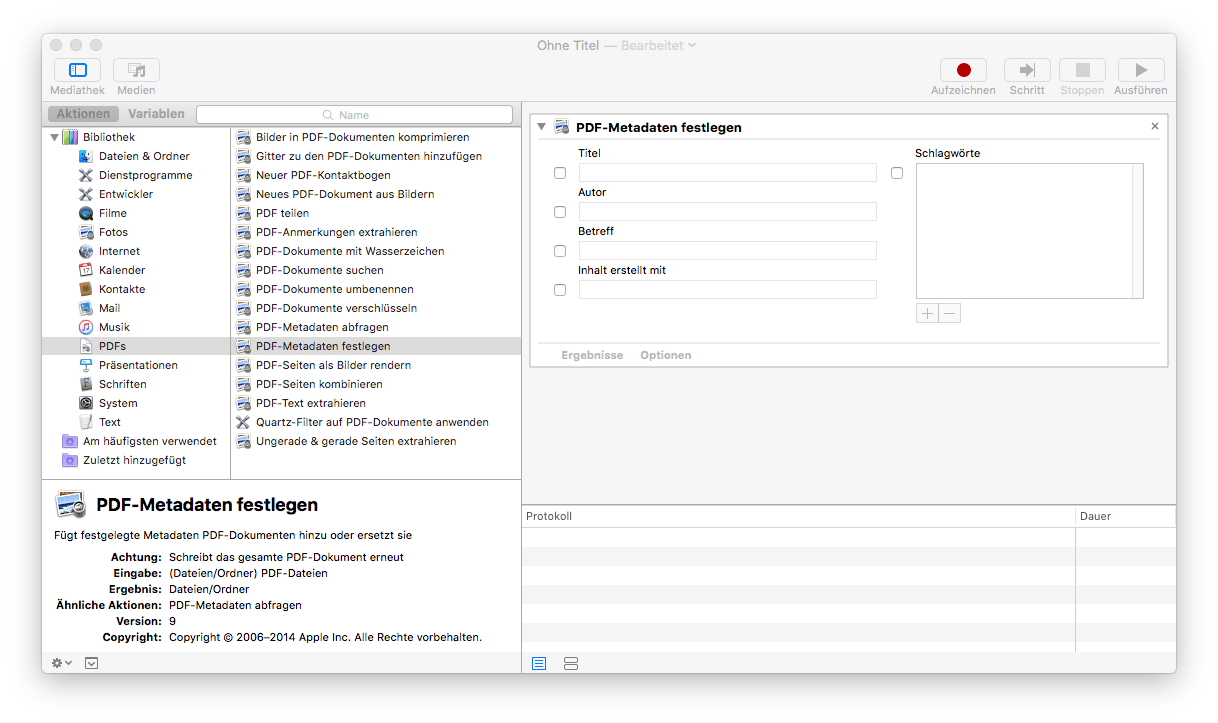Switch to the Aktionen tab
Screen dimensions: 1218x723
tap(83, 114)
